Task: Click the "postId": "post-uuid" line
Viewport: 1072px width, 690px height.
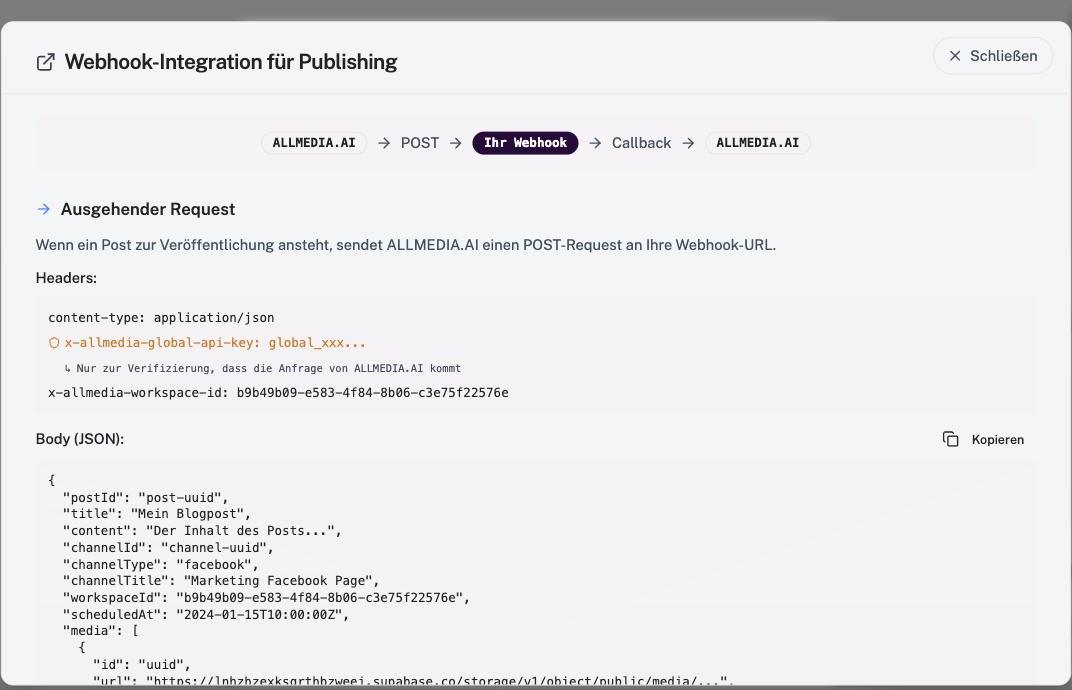Action: pos(146,498)
